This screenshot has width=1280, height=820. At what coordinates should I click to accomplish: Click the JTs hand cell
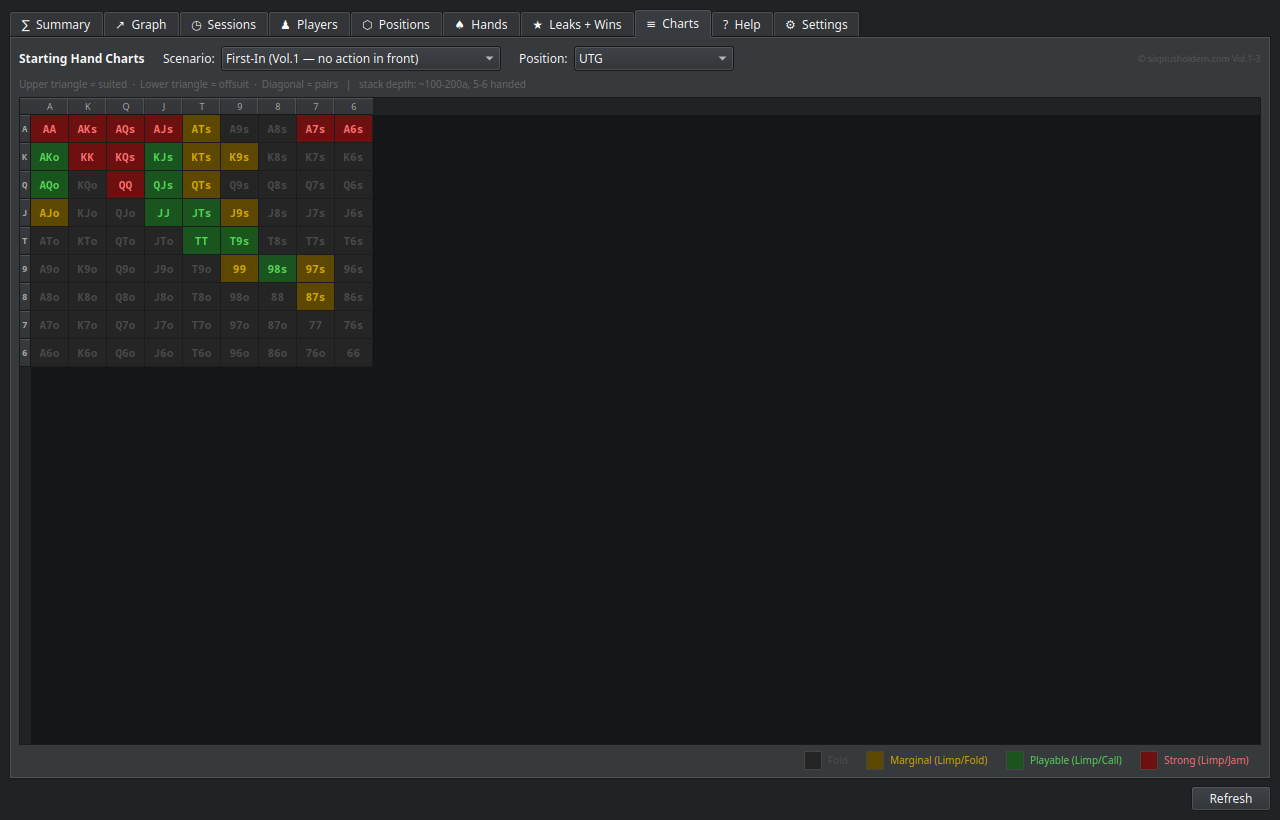coord(202,213)
